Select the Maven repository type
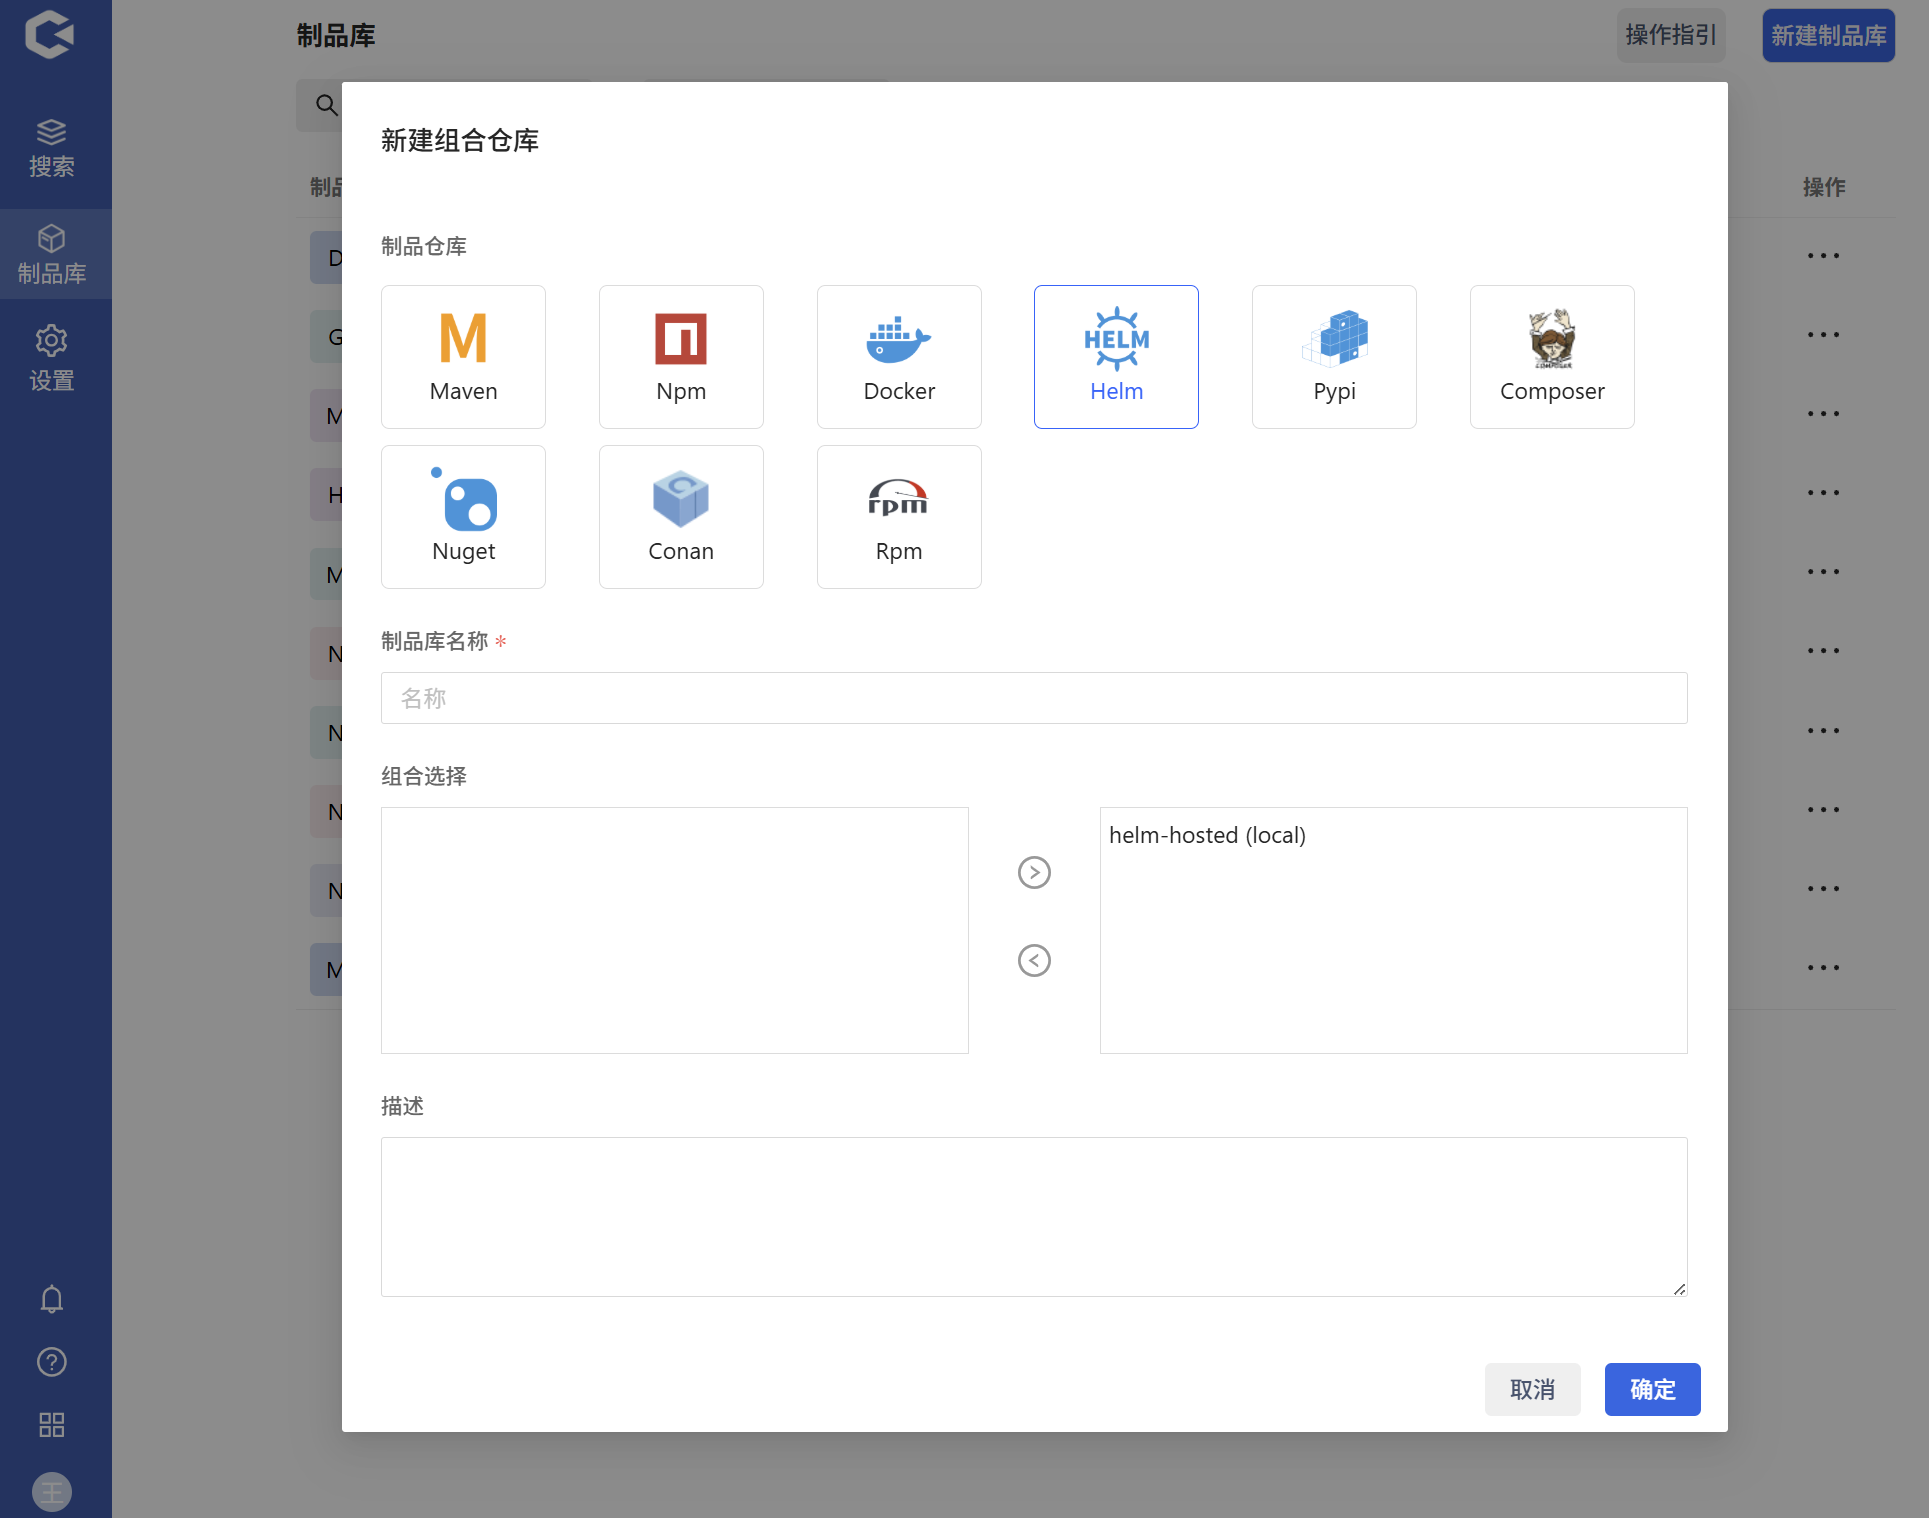Viewport: 1929px width, 1518px height. click(463, 357)
